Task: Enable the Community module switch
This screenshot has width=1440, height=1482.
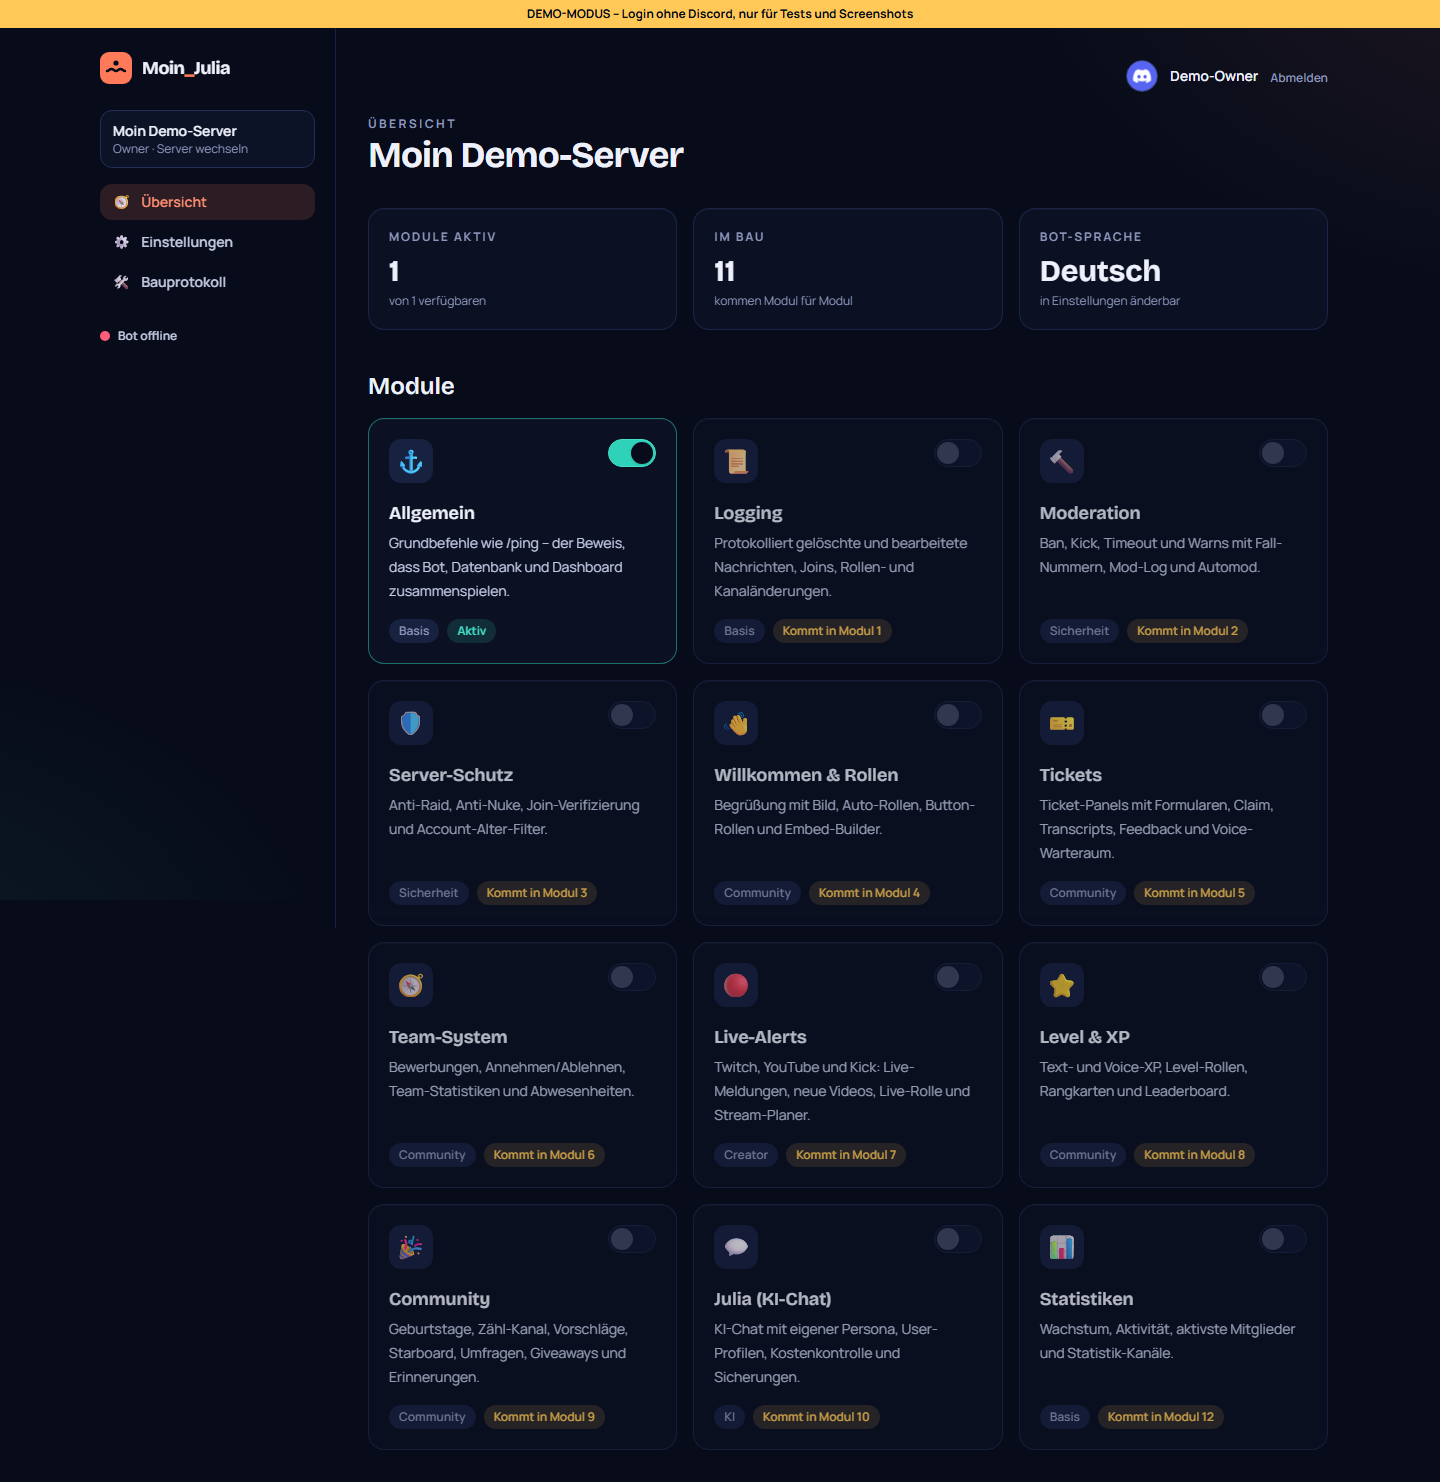Action: click(632, 1239)
